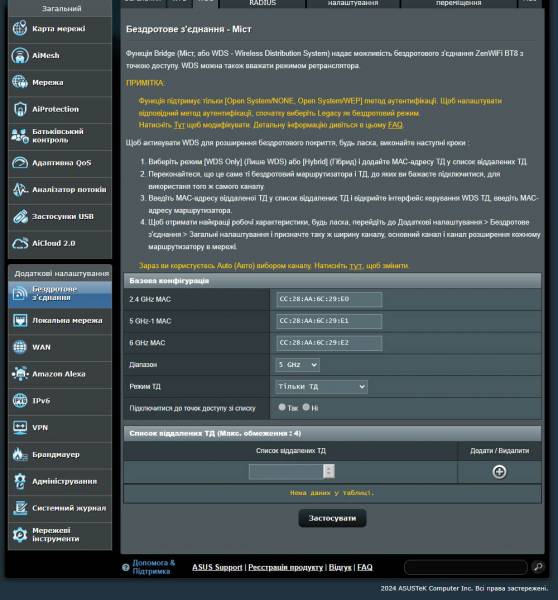Open Локальна мережа icon

click(20, 320)
